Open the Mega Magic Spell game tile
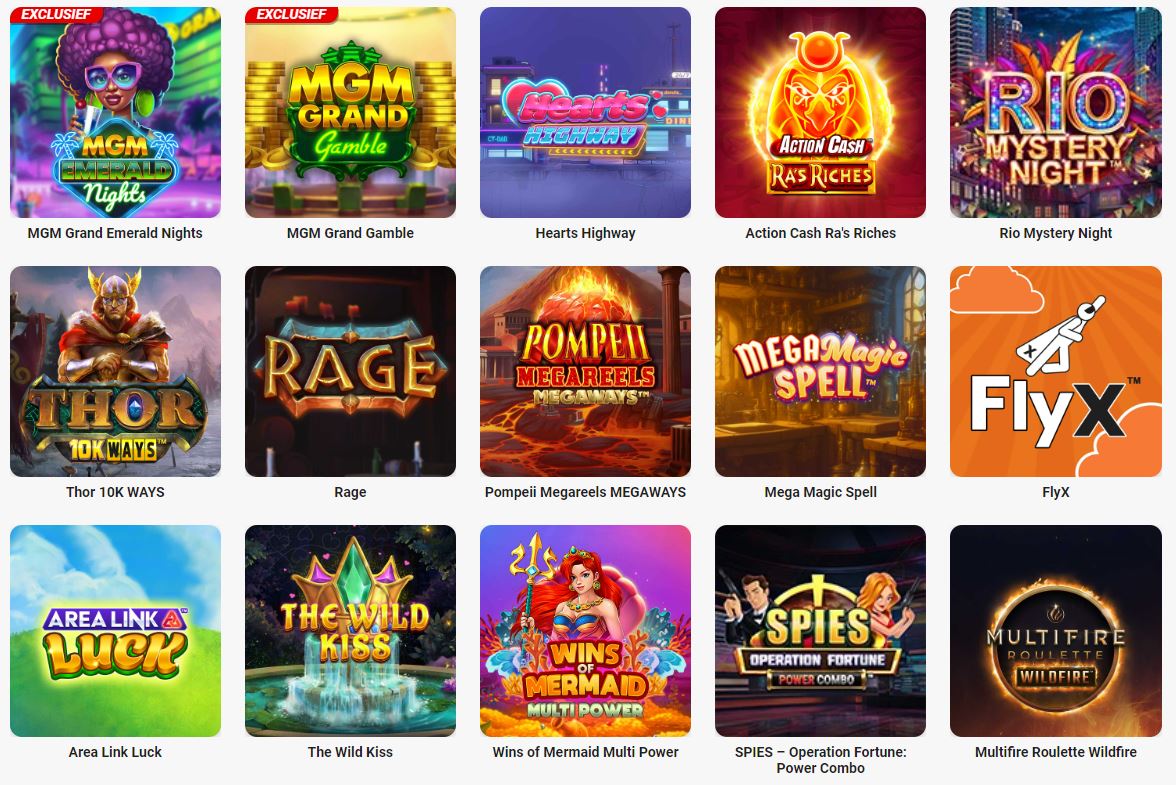Viewport: 1176px width, 785px height. pos(820,371)
